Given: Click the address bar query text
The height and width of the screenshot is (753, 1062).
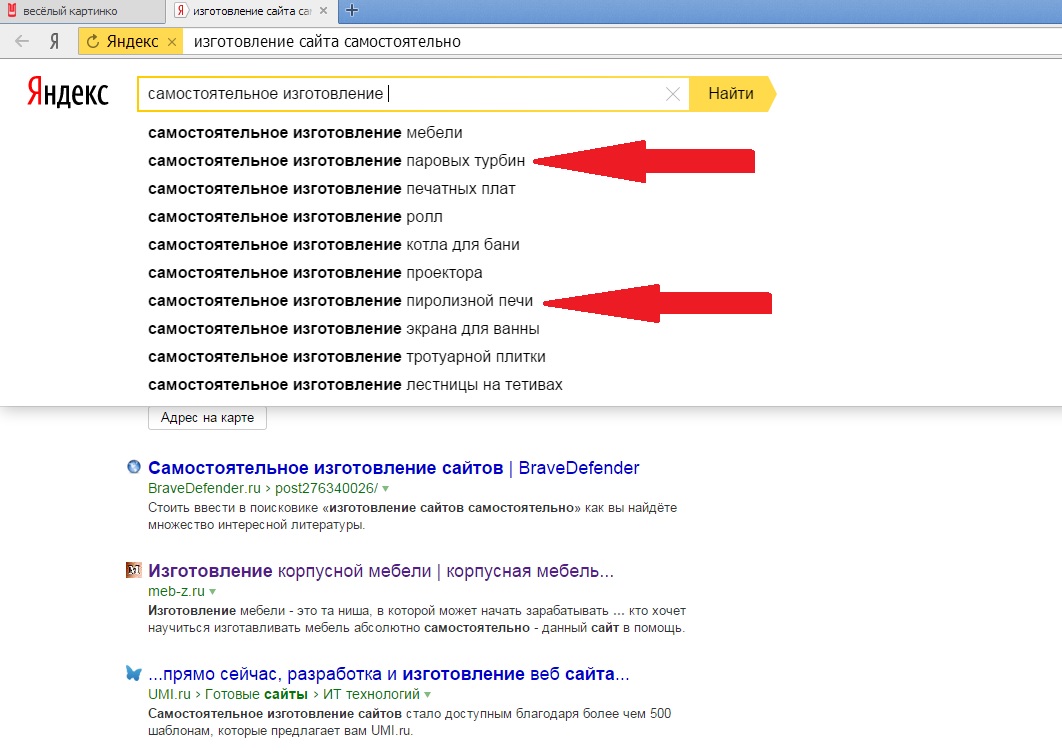Looking at the screenshot, I should [x=327, y=42].
